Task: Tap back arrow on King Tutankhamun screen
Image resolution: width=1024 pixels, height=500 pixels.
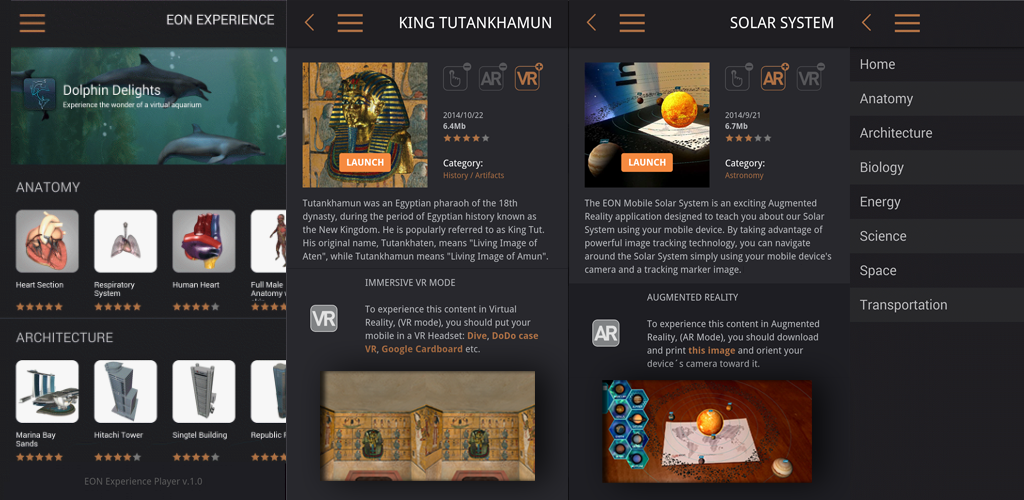Action: point(310,23)
